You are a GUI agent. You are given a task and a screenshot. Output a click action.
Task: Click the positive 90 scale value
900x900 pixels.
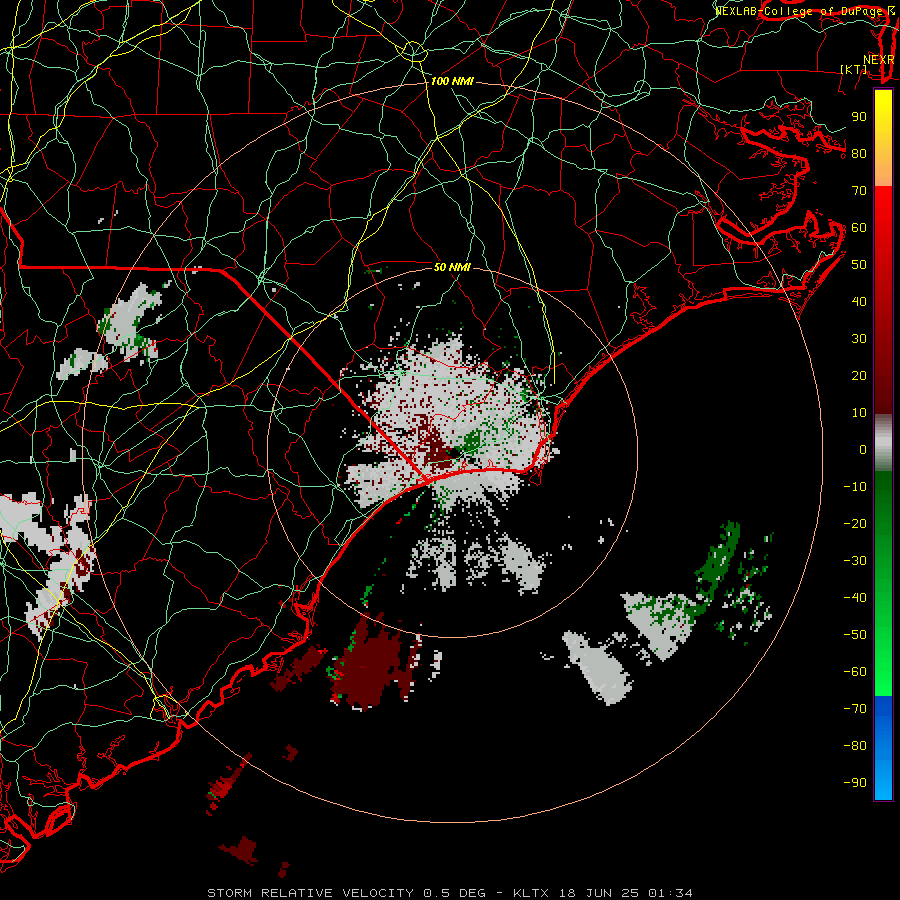pyautogui.click(x=859, y=117)
